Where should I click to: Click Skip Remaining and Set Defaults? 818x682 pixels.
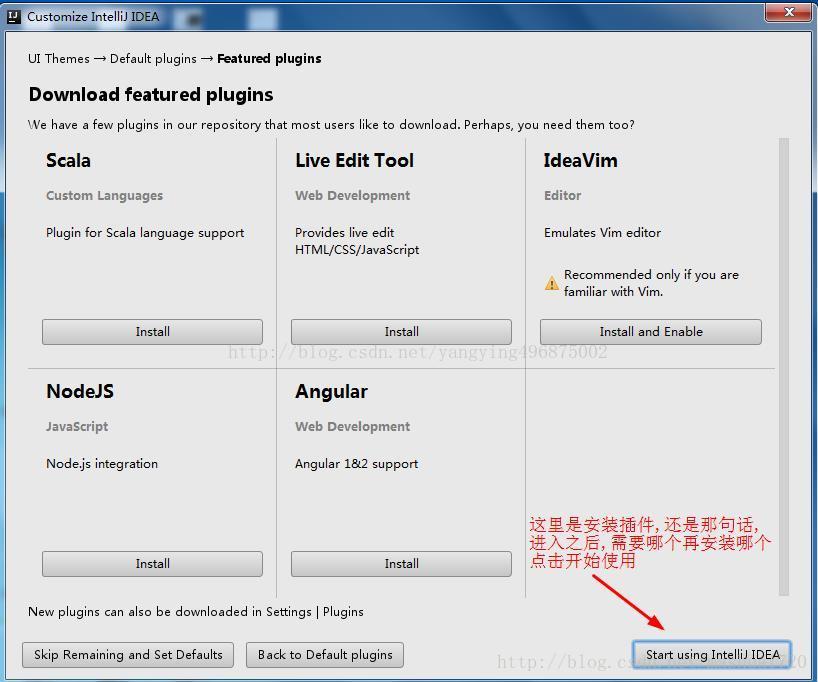coord(127,655)
